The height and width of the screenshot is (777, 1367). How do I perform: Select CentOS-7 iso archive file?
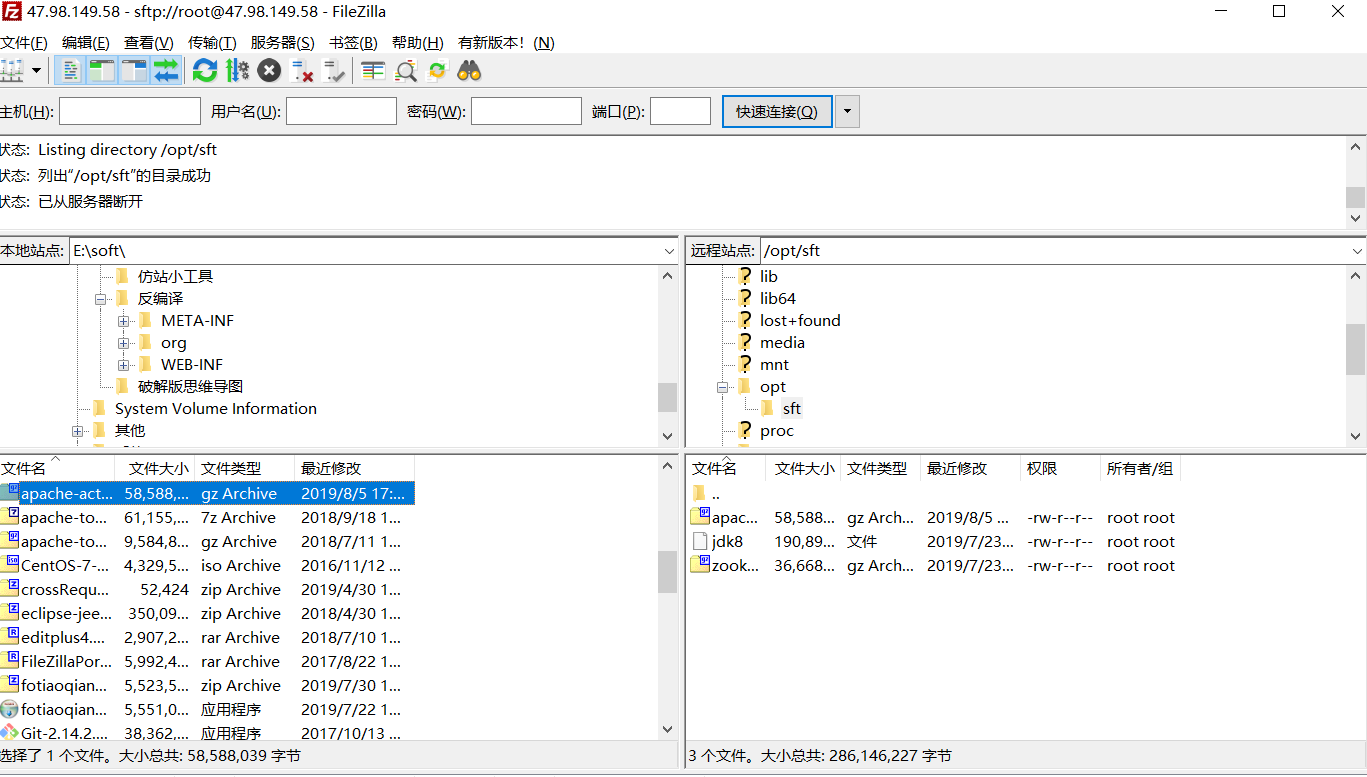point(207,566)
